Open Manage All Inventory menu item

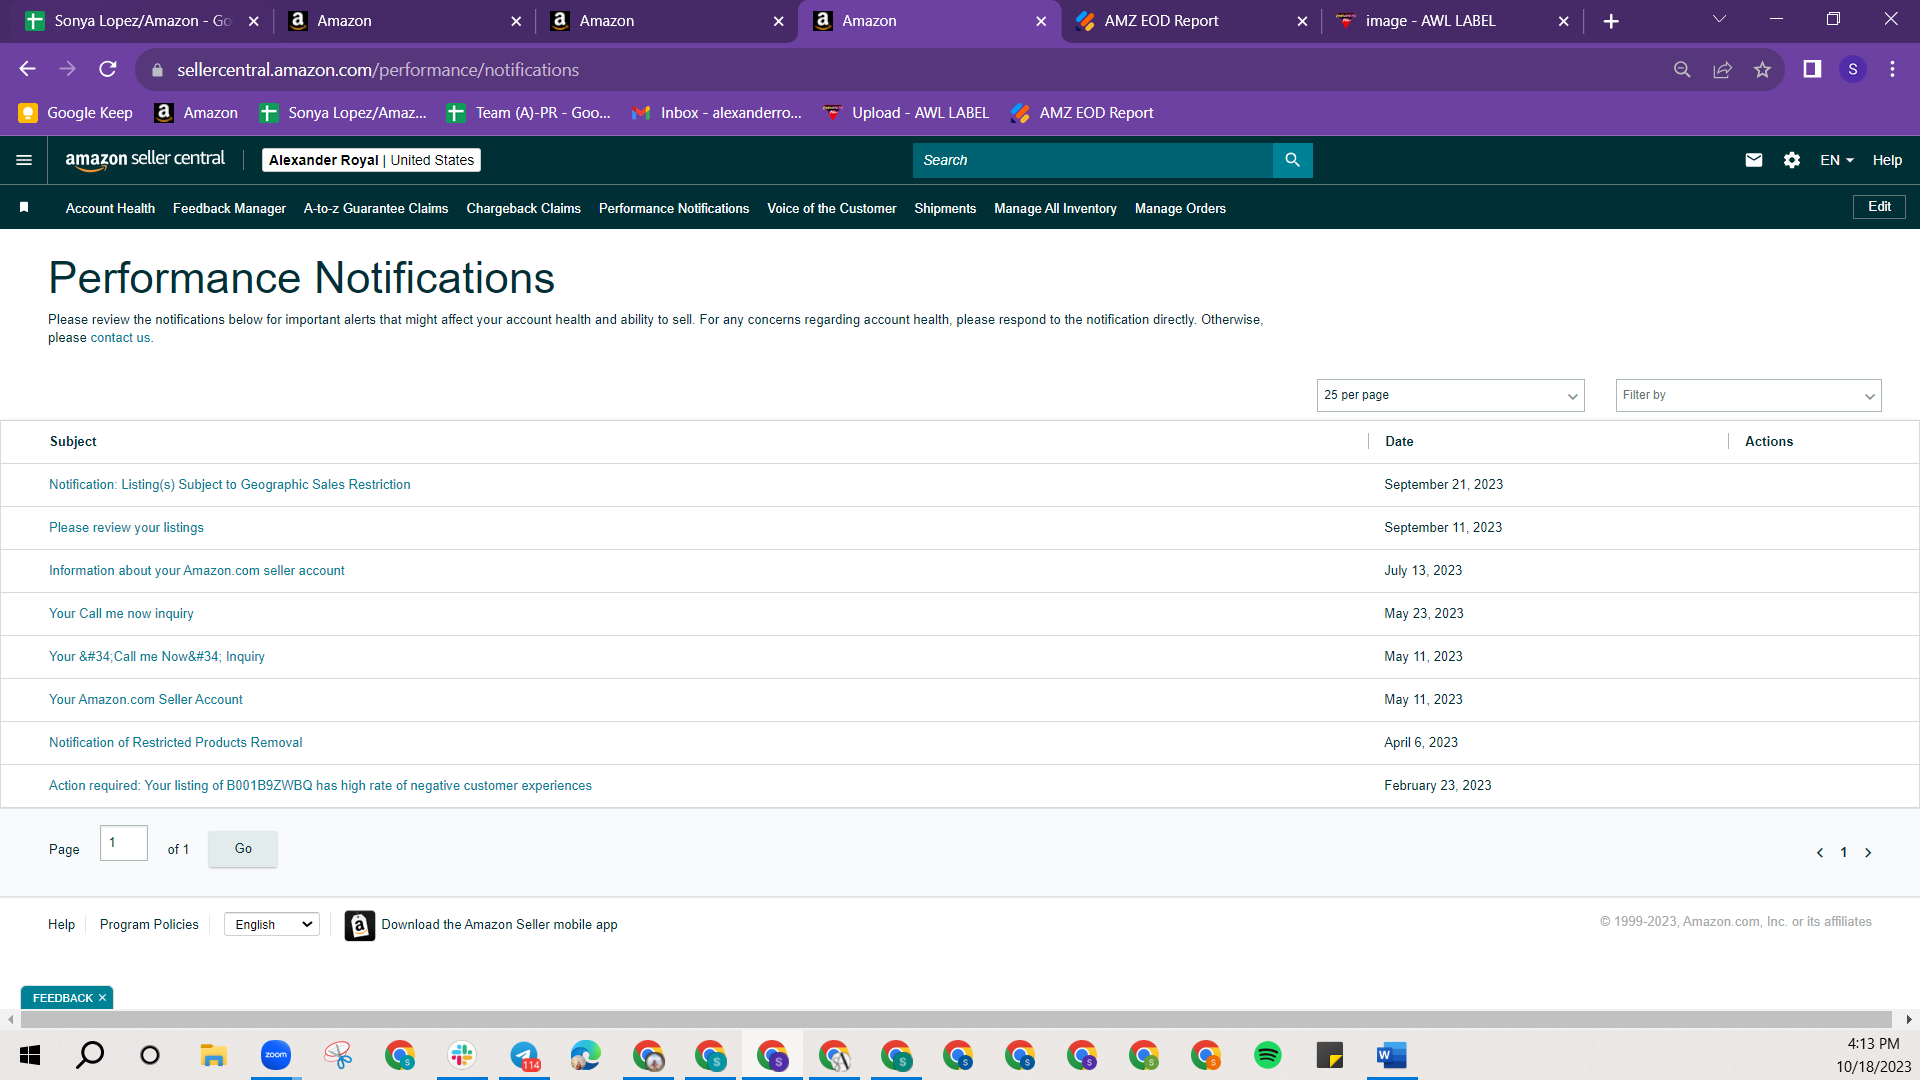[x=1055, y=208]
